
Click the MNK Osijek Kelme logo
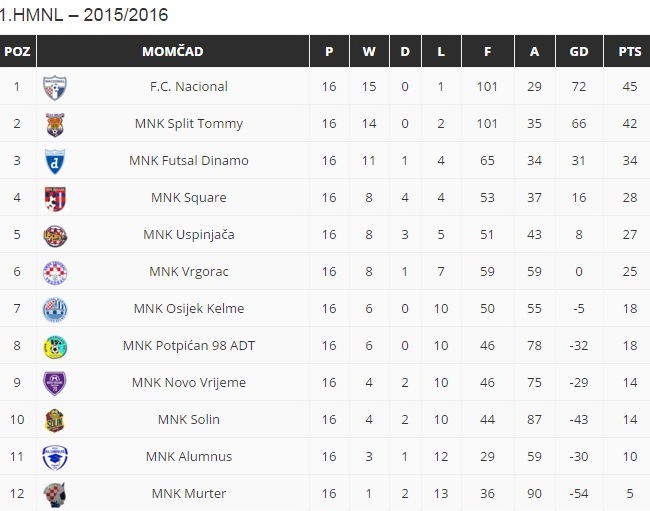click(x=55, y=309)
